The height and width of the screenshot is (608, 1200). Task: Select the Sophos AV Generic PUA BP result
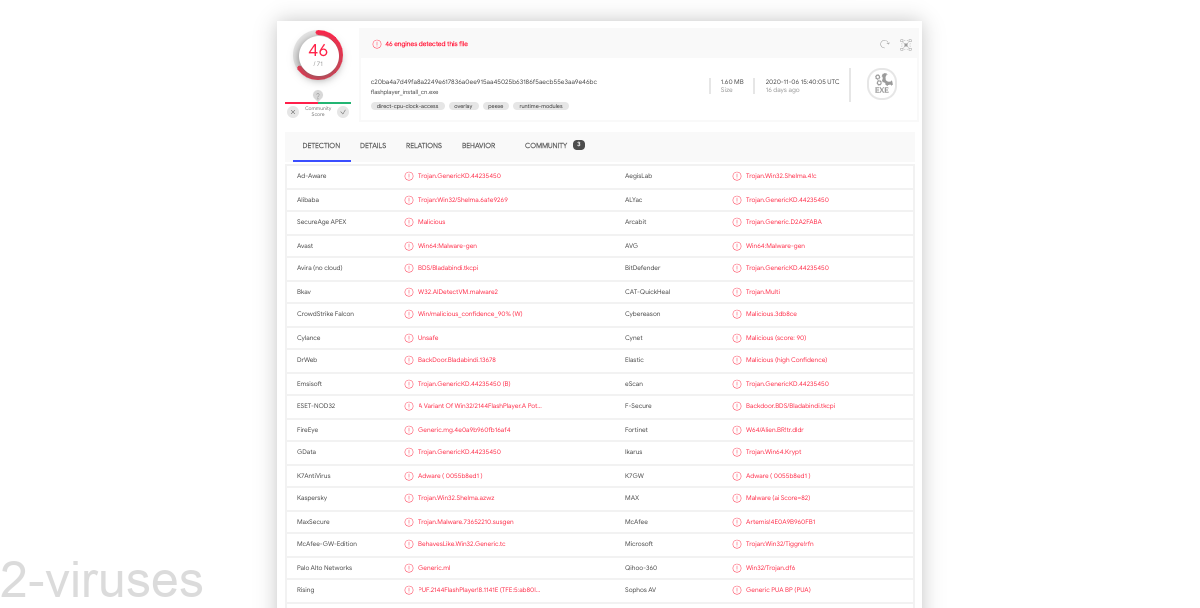tap(778, 590)
